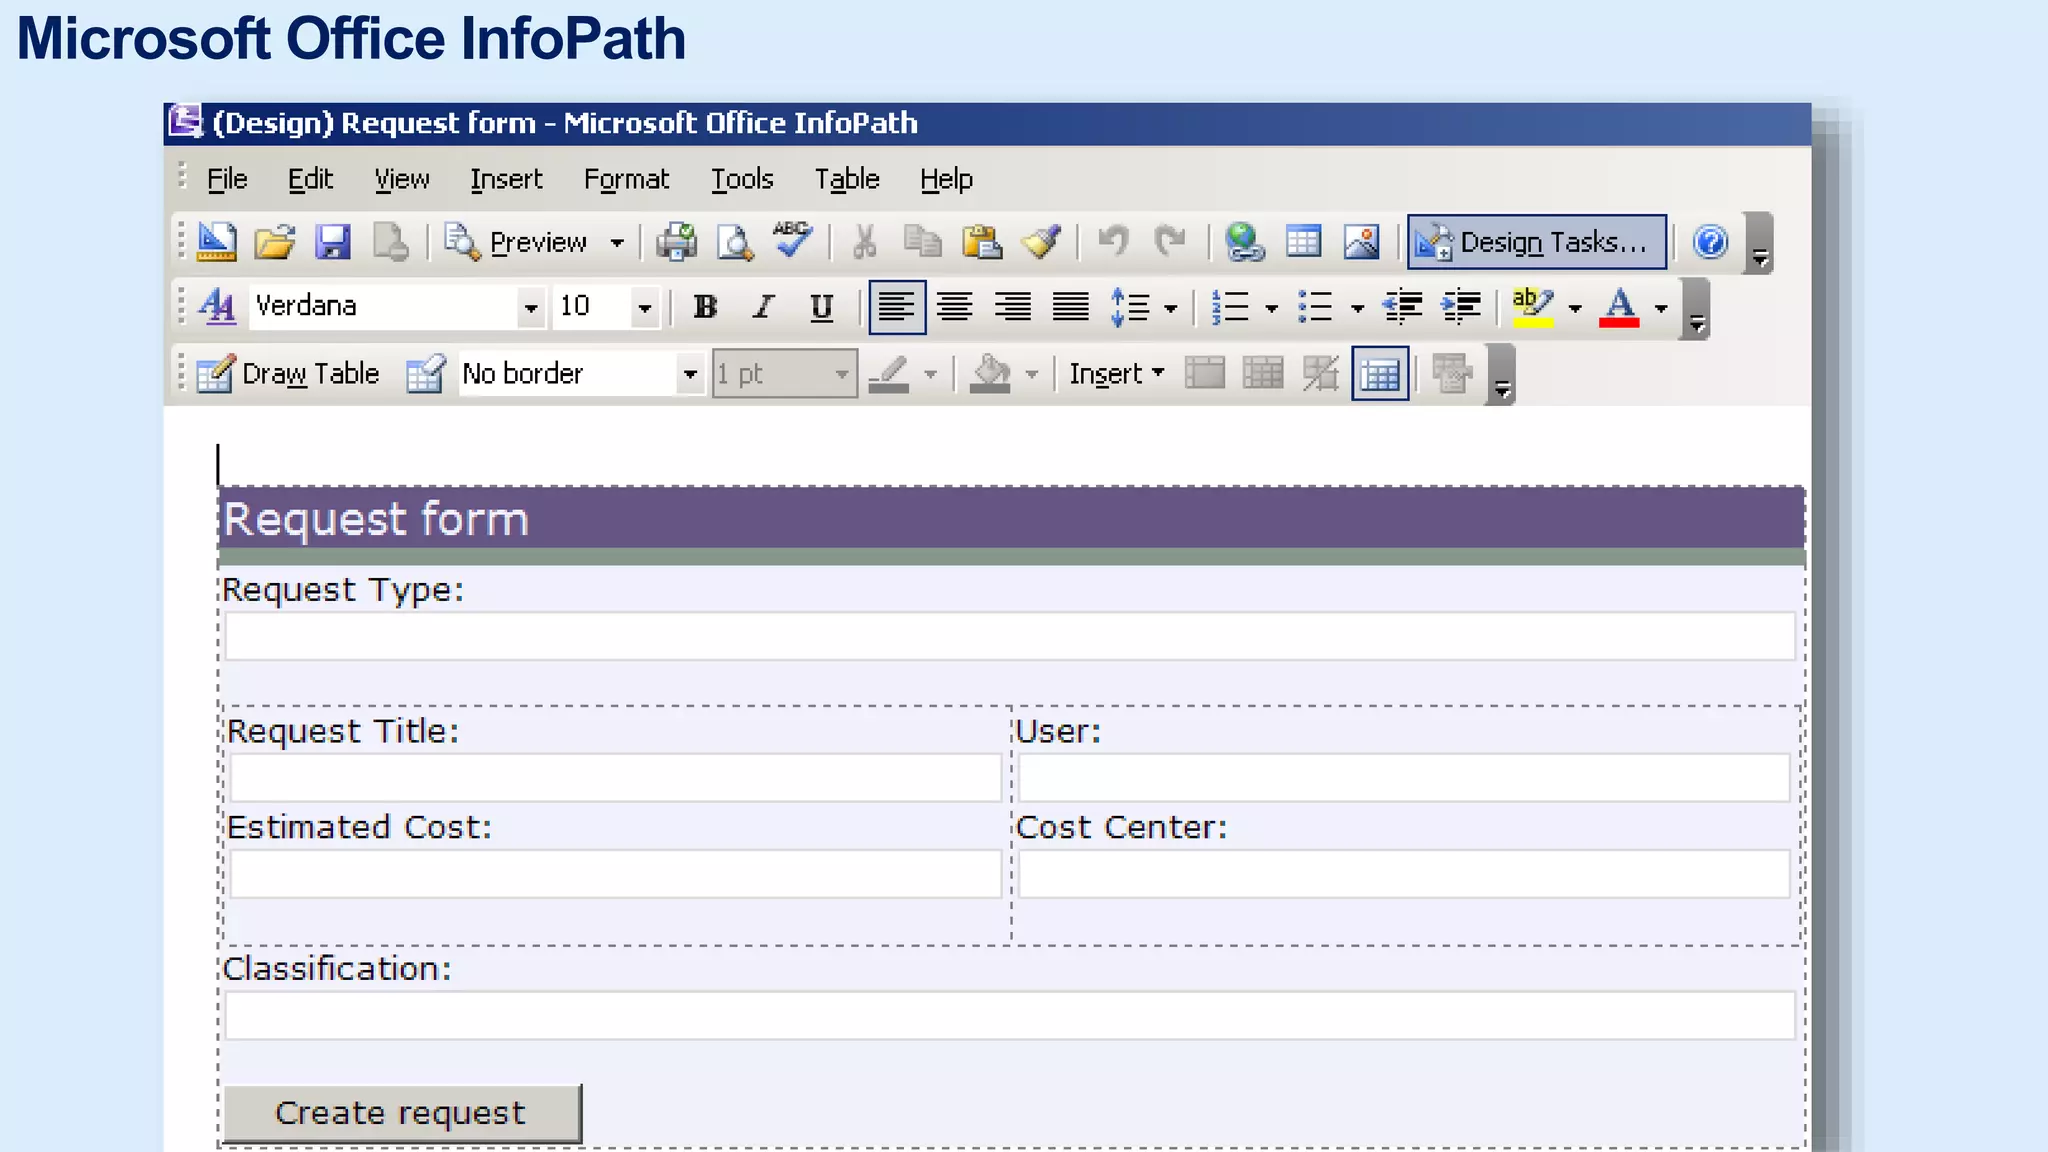Click the Insert Hyperlink globe icon
Image resolution: width=2048 pixels, height=1152 pixels.
1245,242
